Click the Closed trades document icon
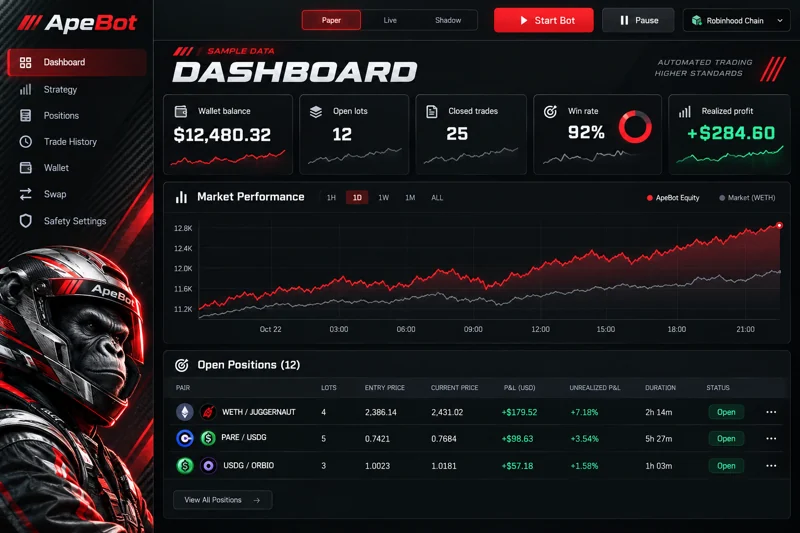Image resolution: width=800 pixels, height=533 pixels. pyautogui.click(x=432, y=111)
